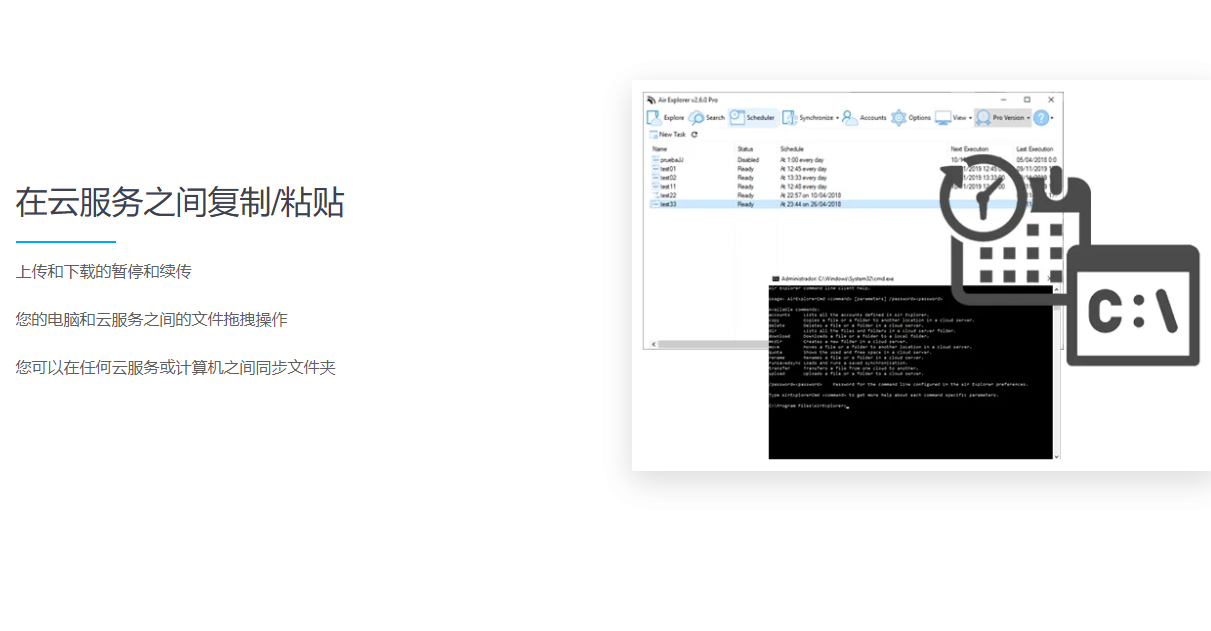Viewport: 1211px width, 631px height.
Task: Click 'At 12:48 every day' schedule cell
Action: 803,186
